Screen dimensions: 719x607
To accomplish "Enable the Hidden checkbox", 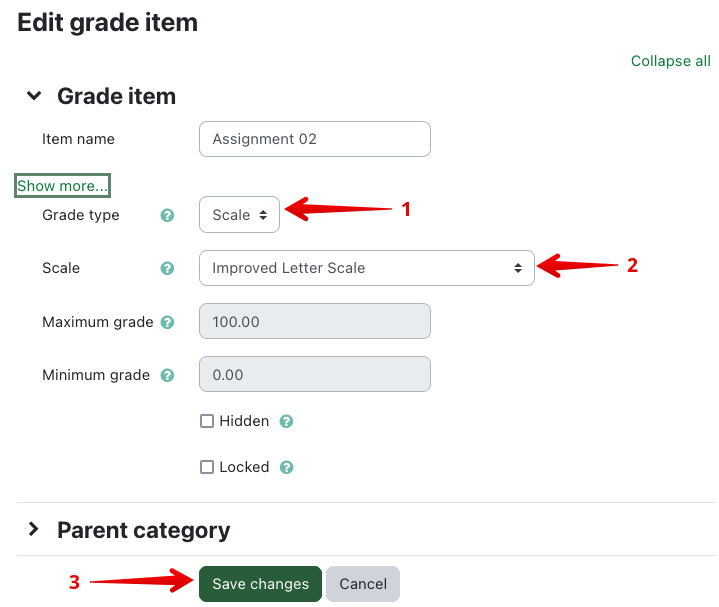I will [x=208, y=421].
